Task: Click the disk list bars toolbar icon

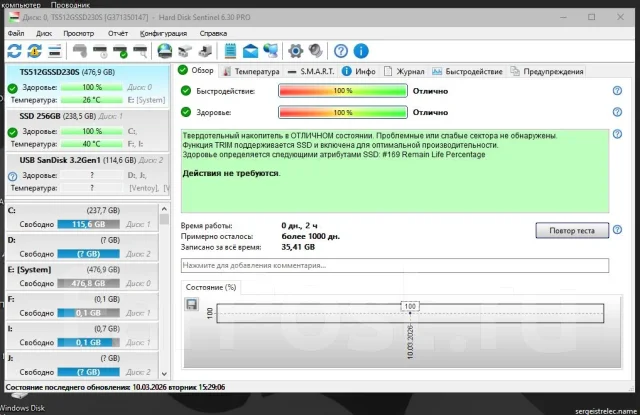Action: [x=55, y=51]
